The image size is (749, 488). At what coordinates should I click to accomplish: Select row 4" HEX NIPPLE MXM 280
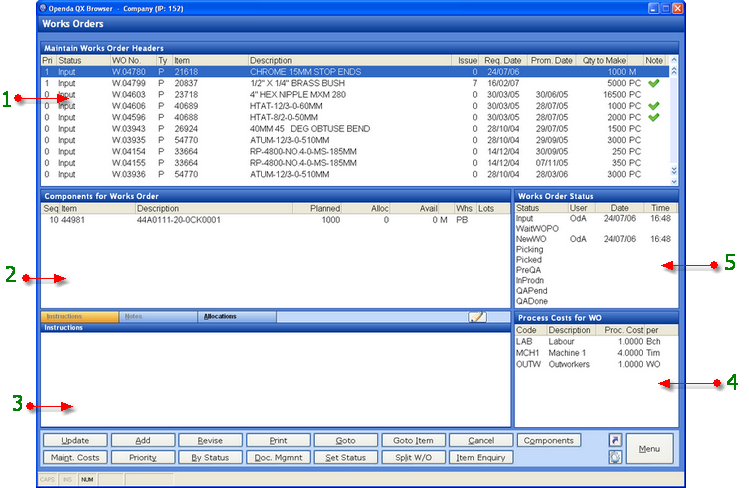pos(354,95)
